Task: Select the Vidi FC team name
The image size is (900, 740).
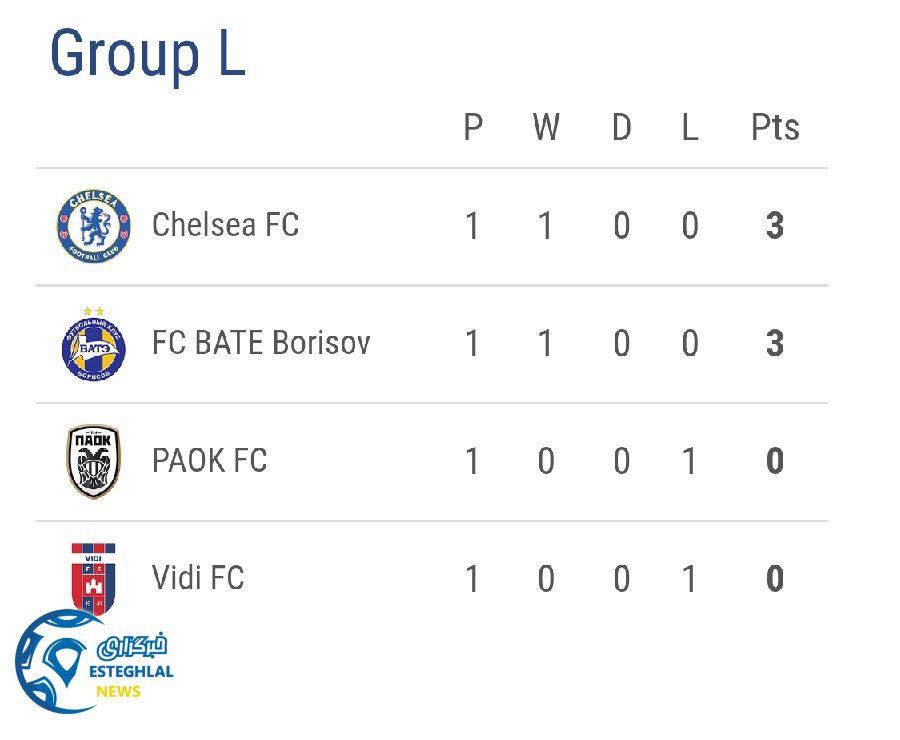Action: tap(197, 578)
